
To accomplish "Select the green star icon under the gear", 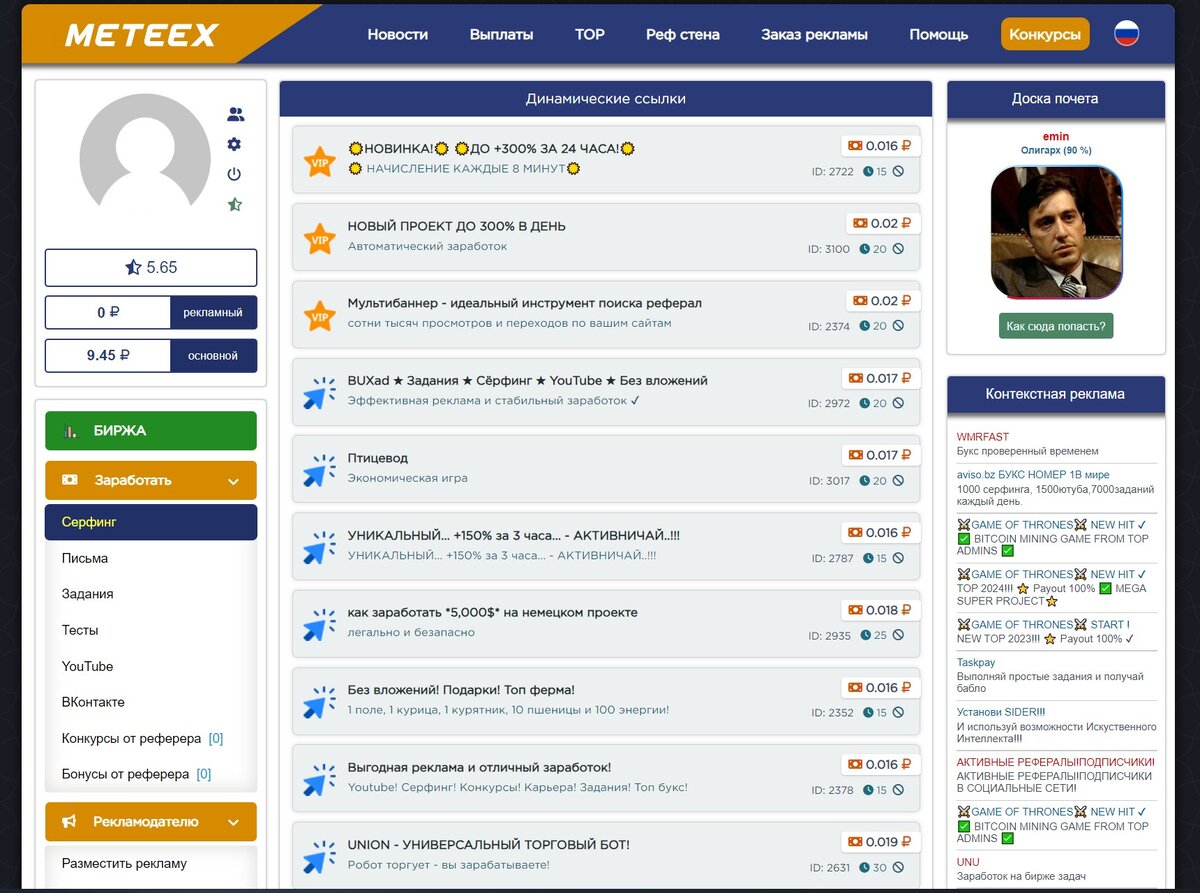I will pos(234,204).
